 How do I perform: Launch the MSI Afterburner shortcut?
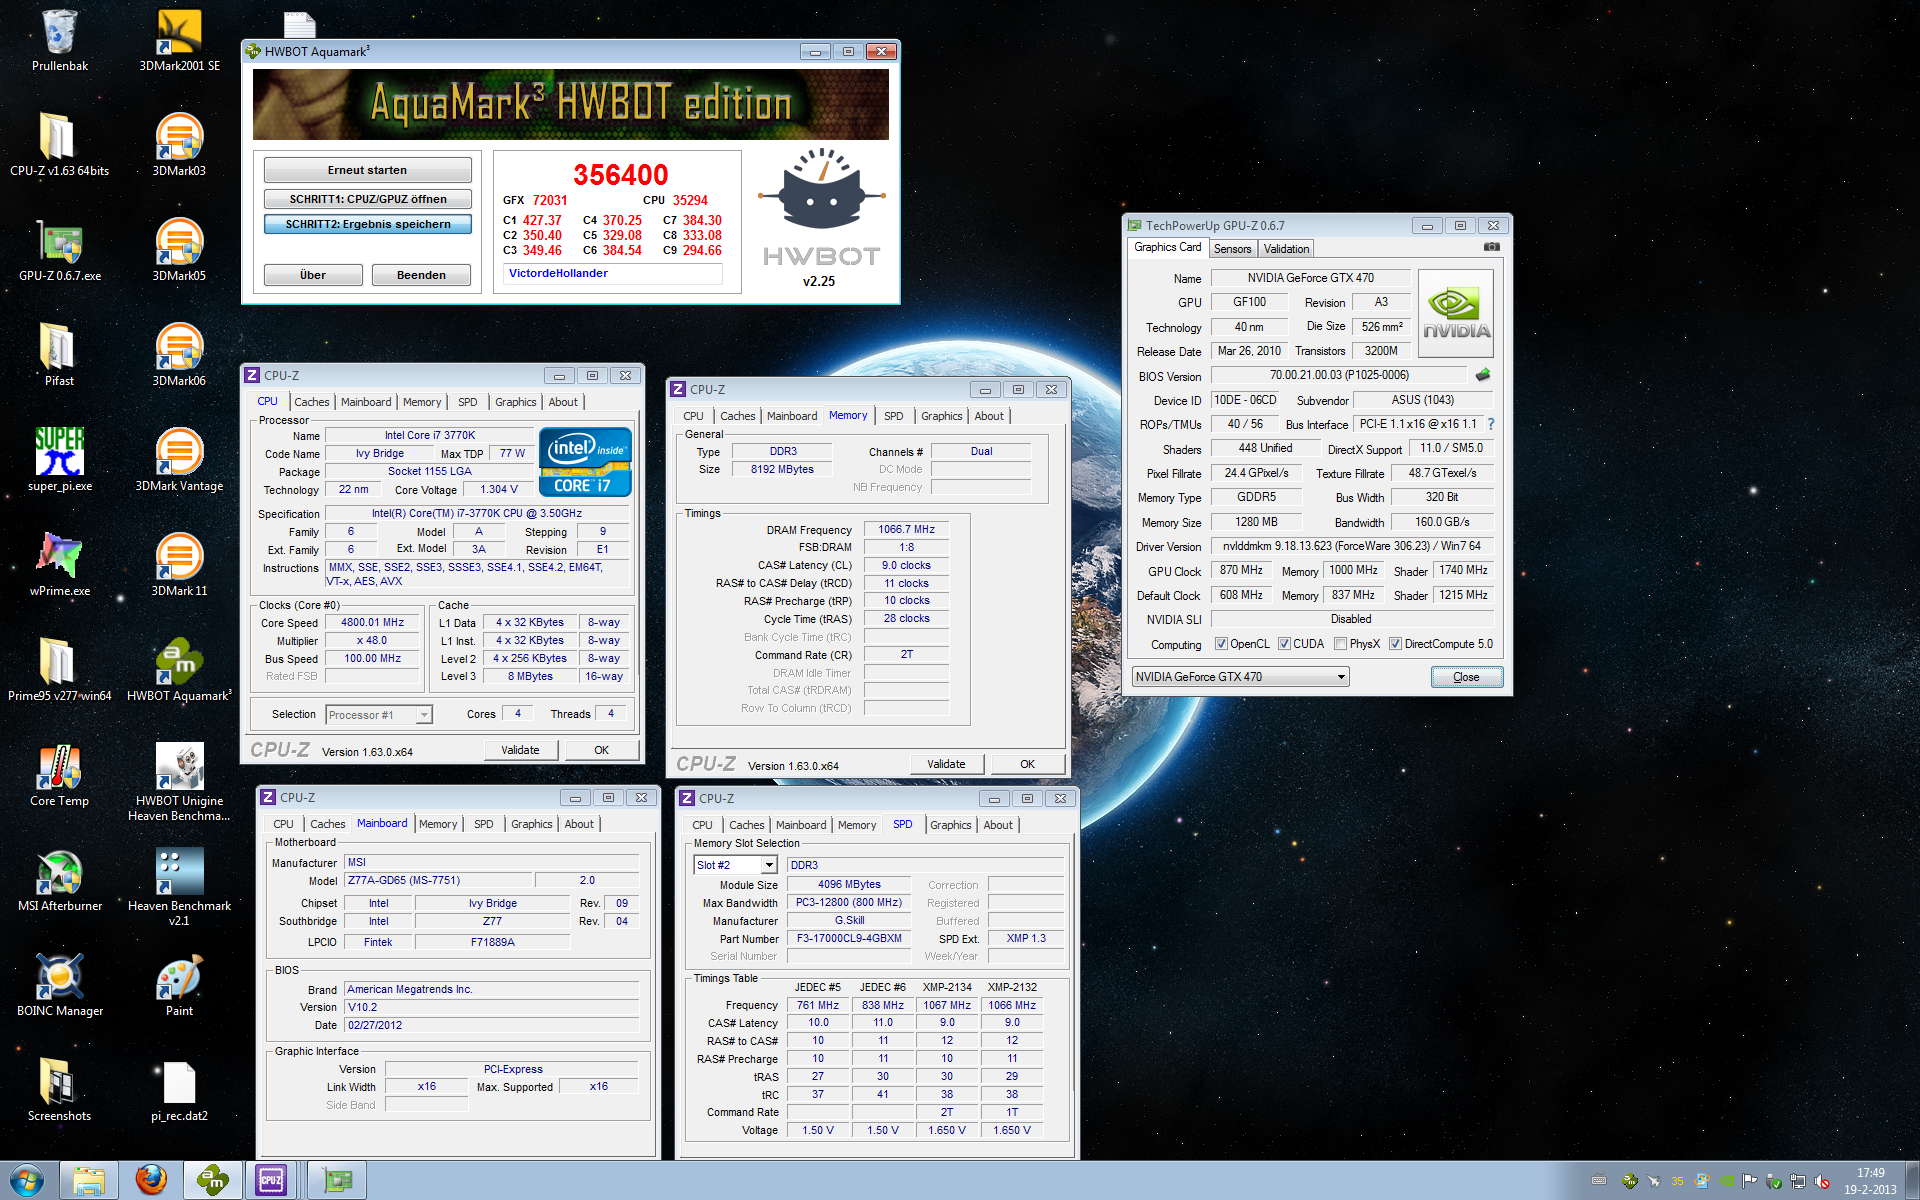point(59,880)
